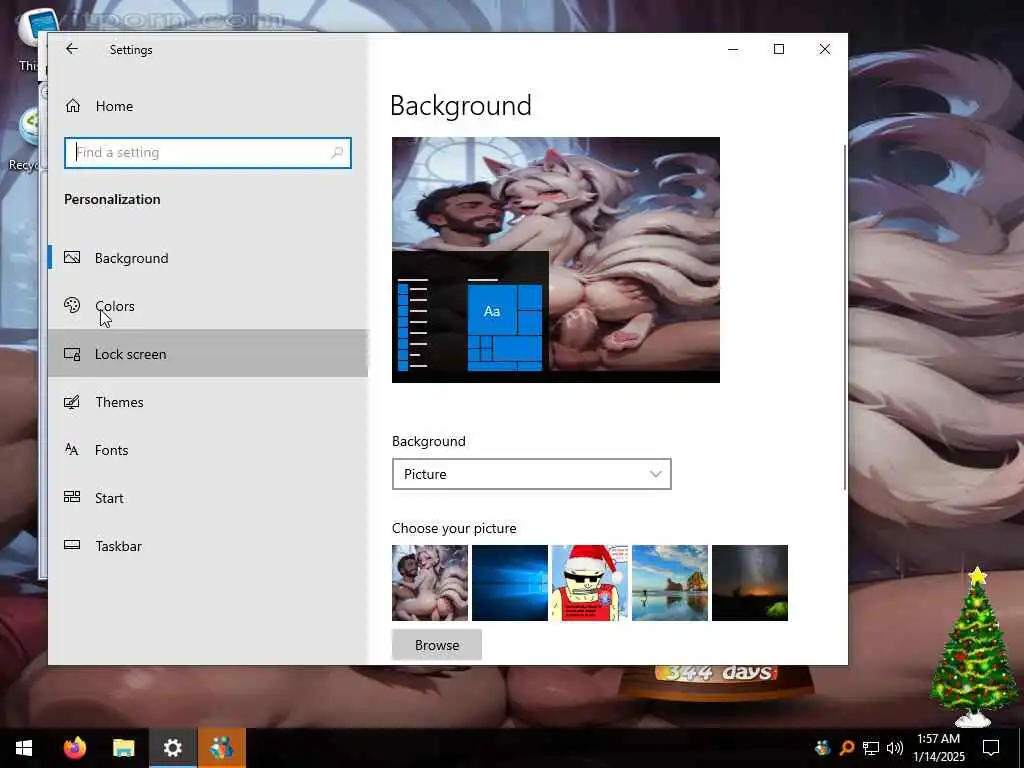
Task: Open File Explorer from the taskbar
Action: tap(123, 748)
